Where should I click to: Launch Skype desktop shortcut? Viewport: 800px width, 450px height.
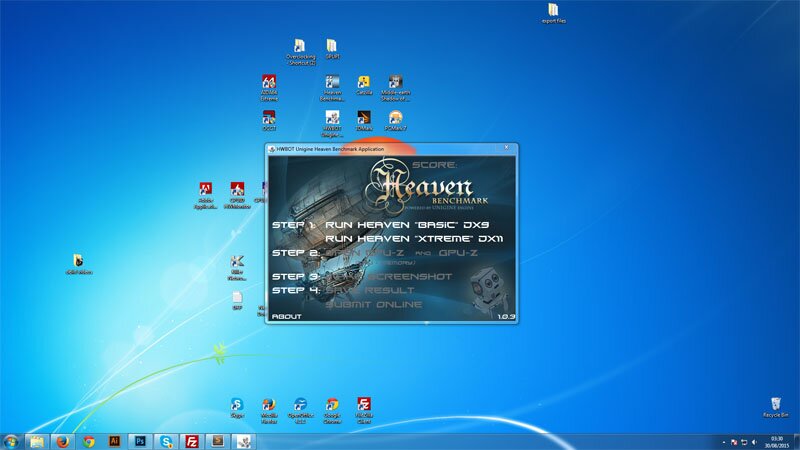click(237, 407)
